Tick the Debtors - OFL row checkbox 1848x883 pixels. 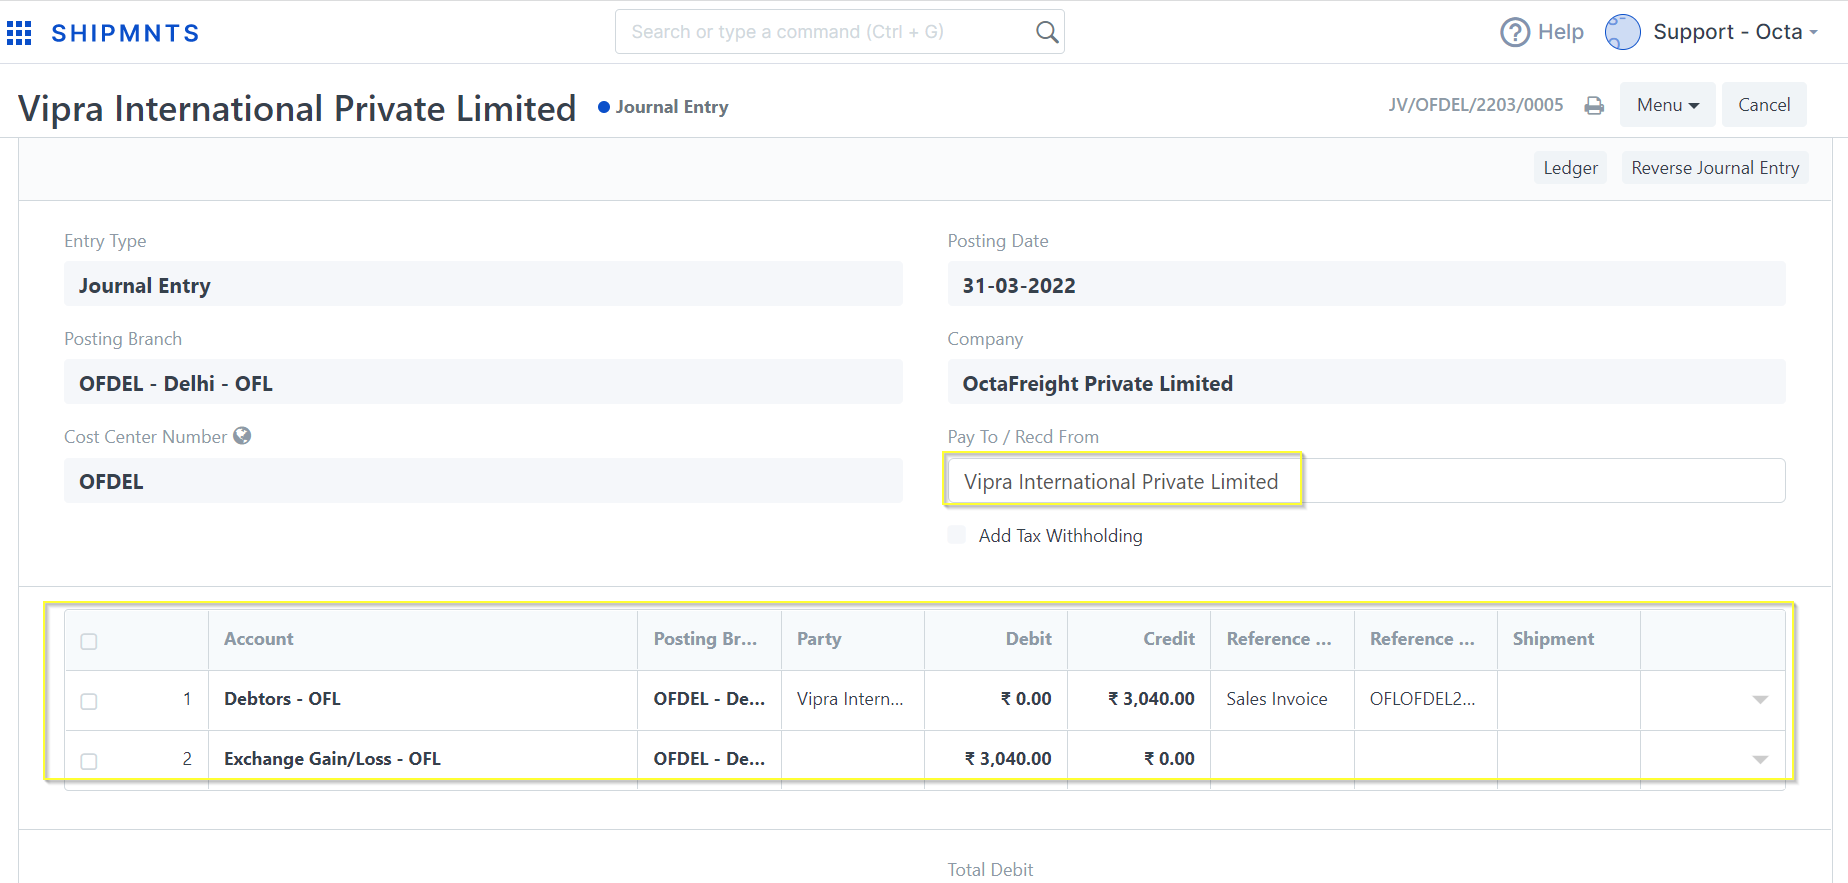click(89, 701)
